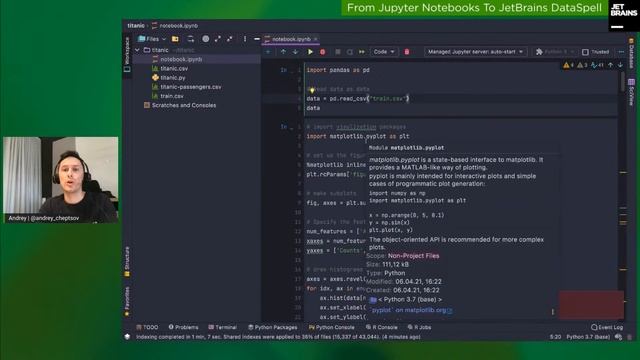Open the TODO tool window
Image resolution: width=640 pixels, height=360 pixels.
click(147, 327)
